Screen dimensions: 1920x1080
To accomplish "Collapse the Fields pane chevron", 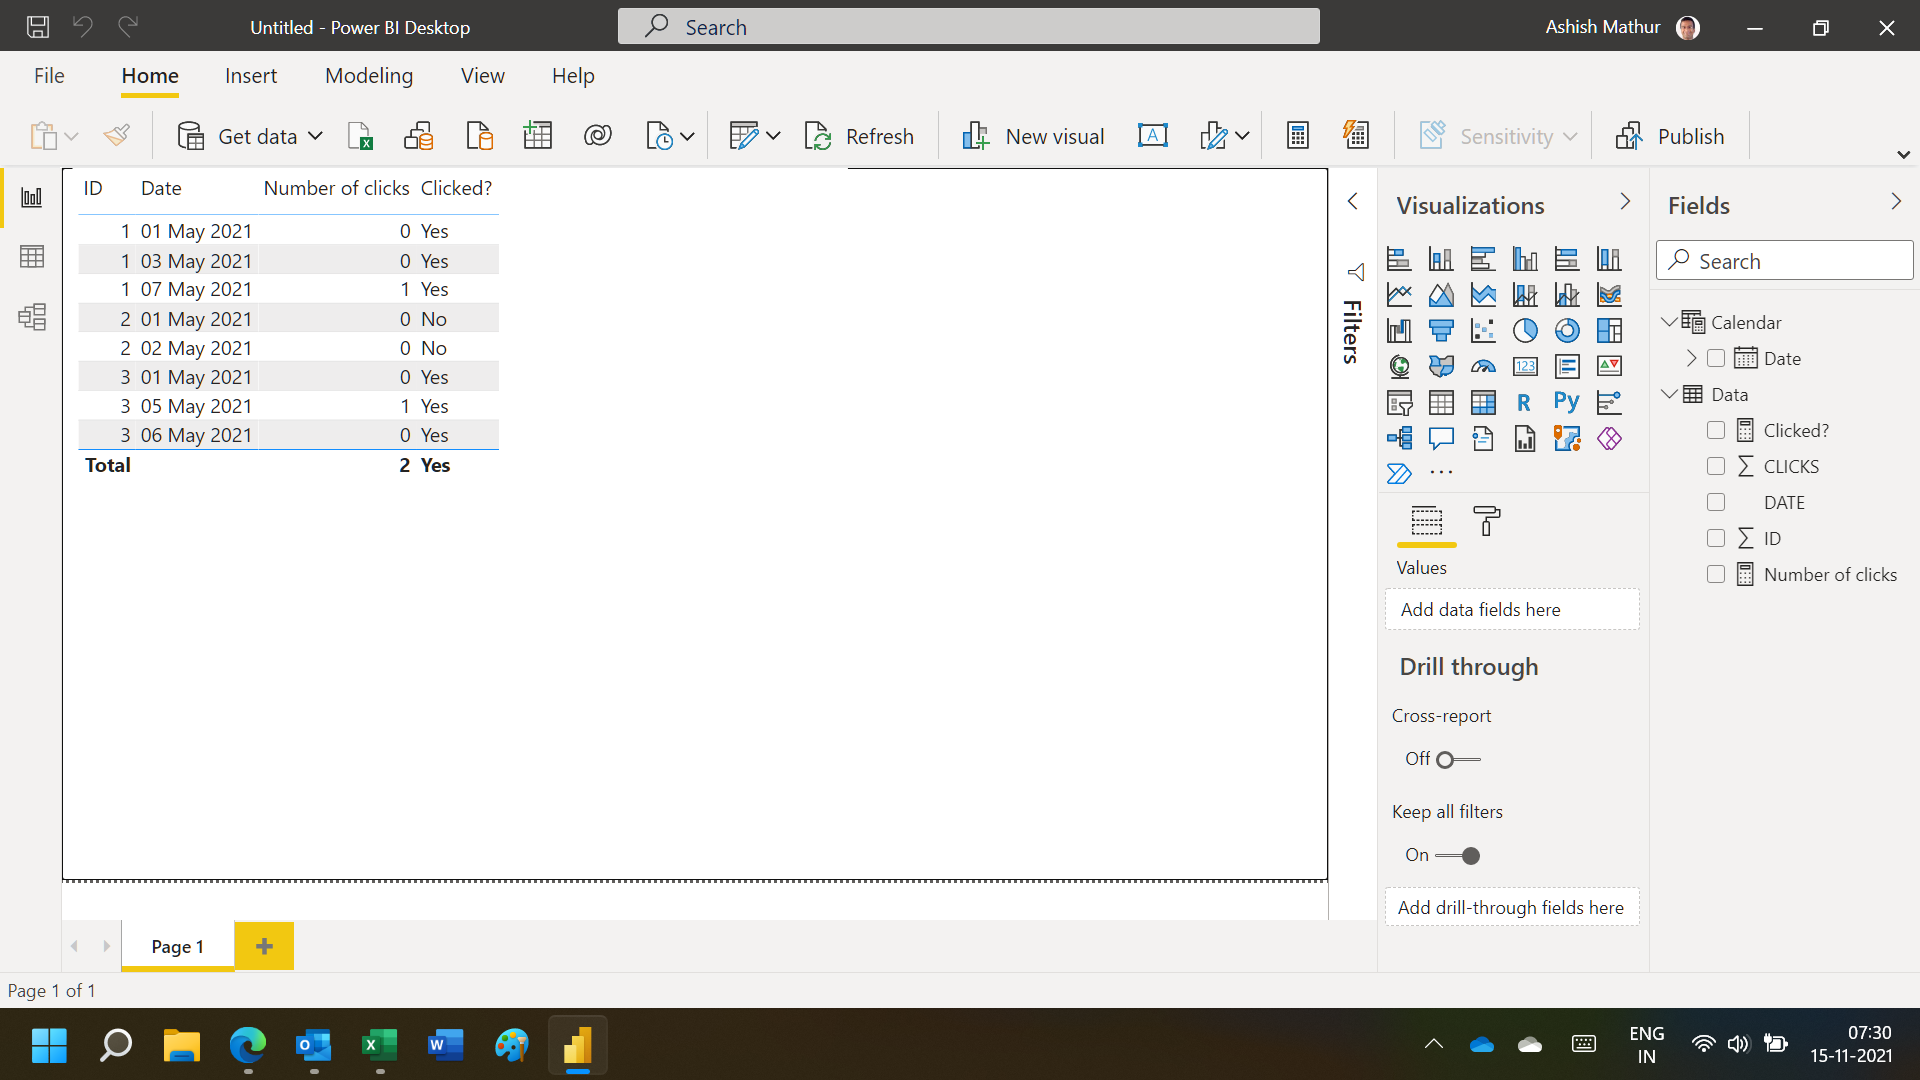I will (x=1896, y=201).
